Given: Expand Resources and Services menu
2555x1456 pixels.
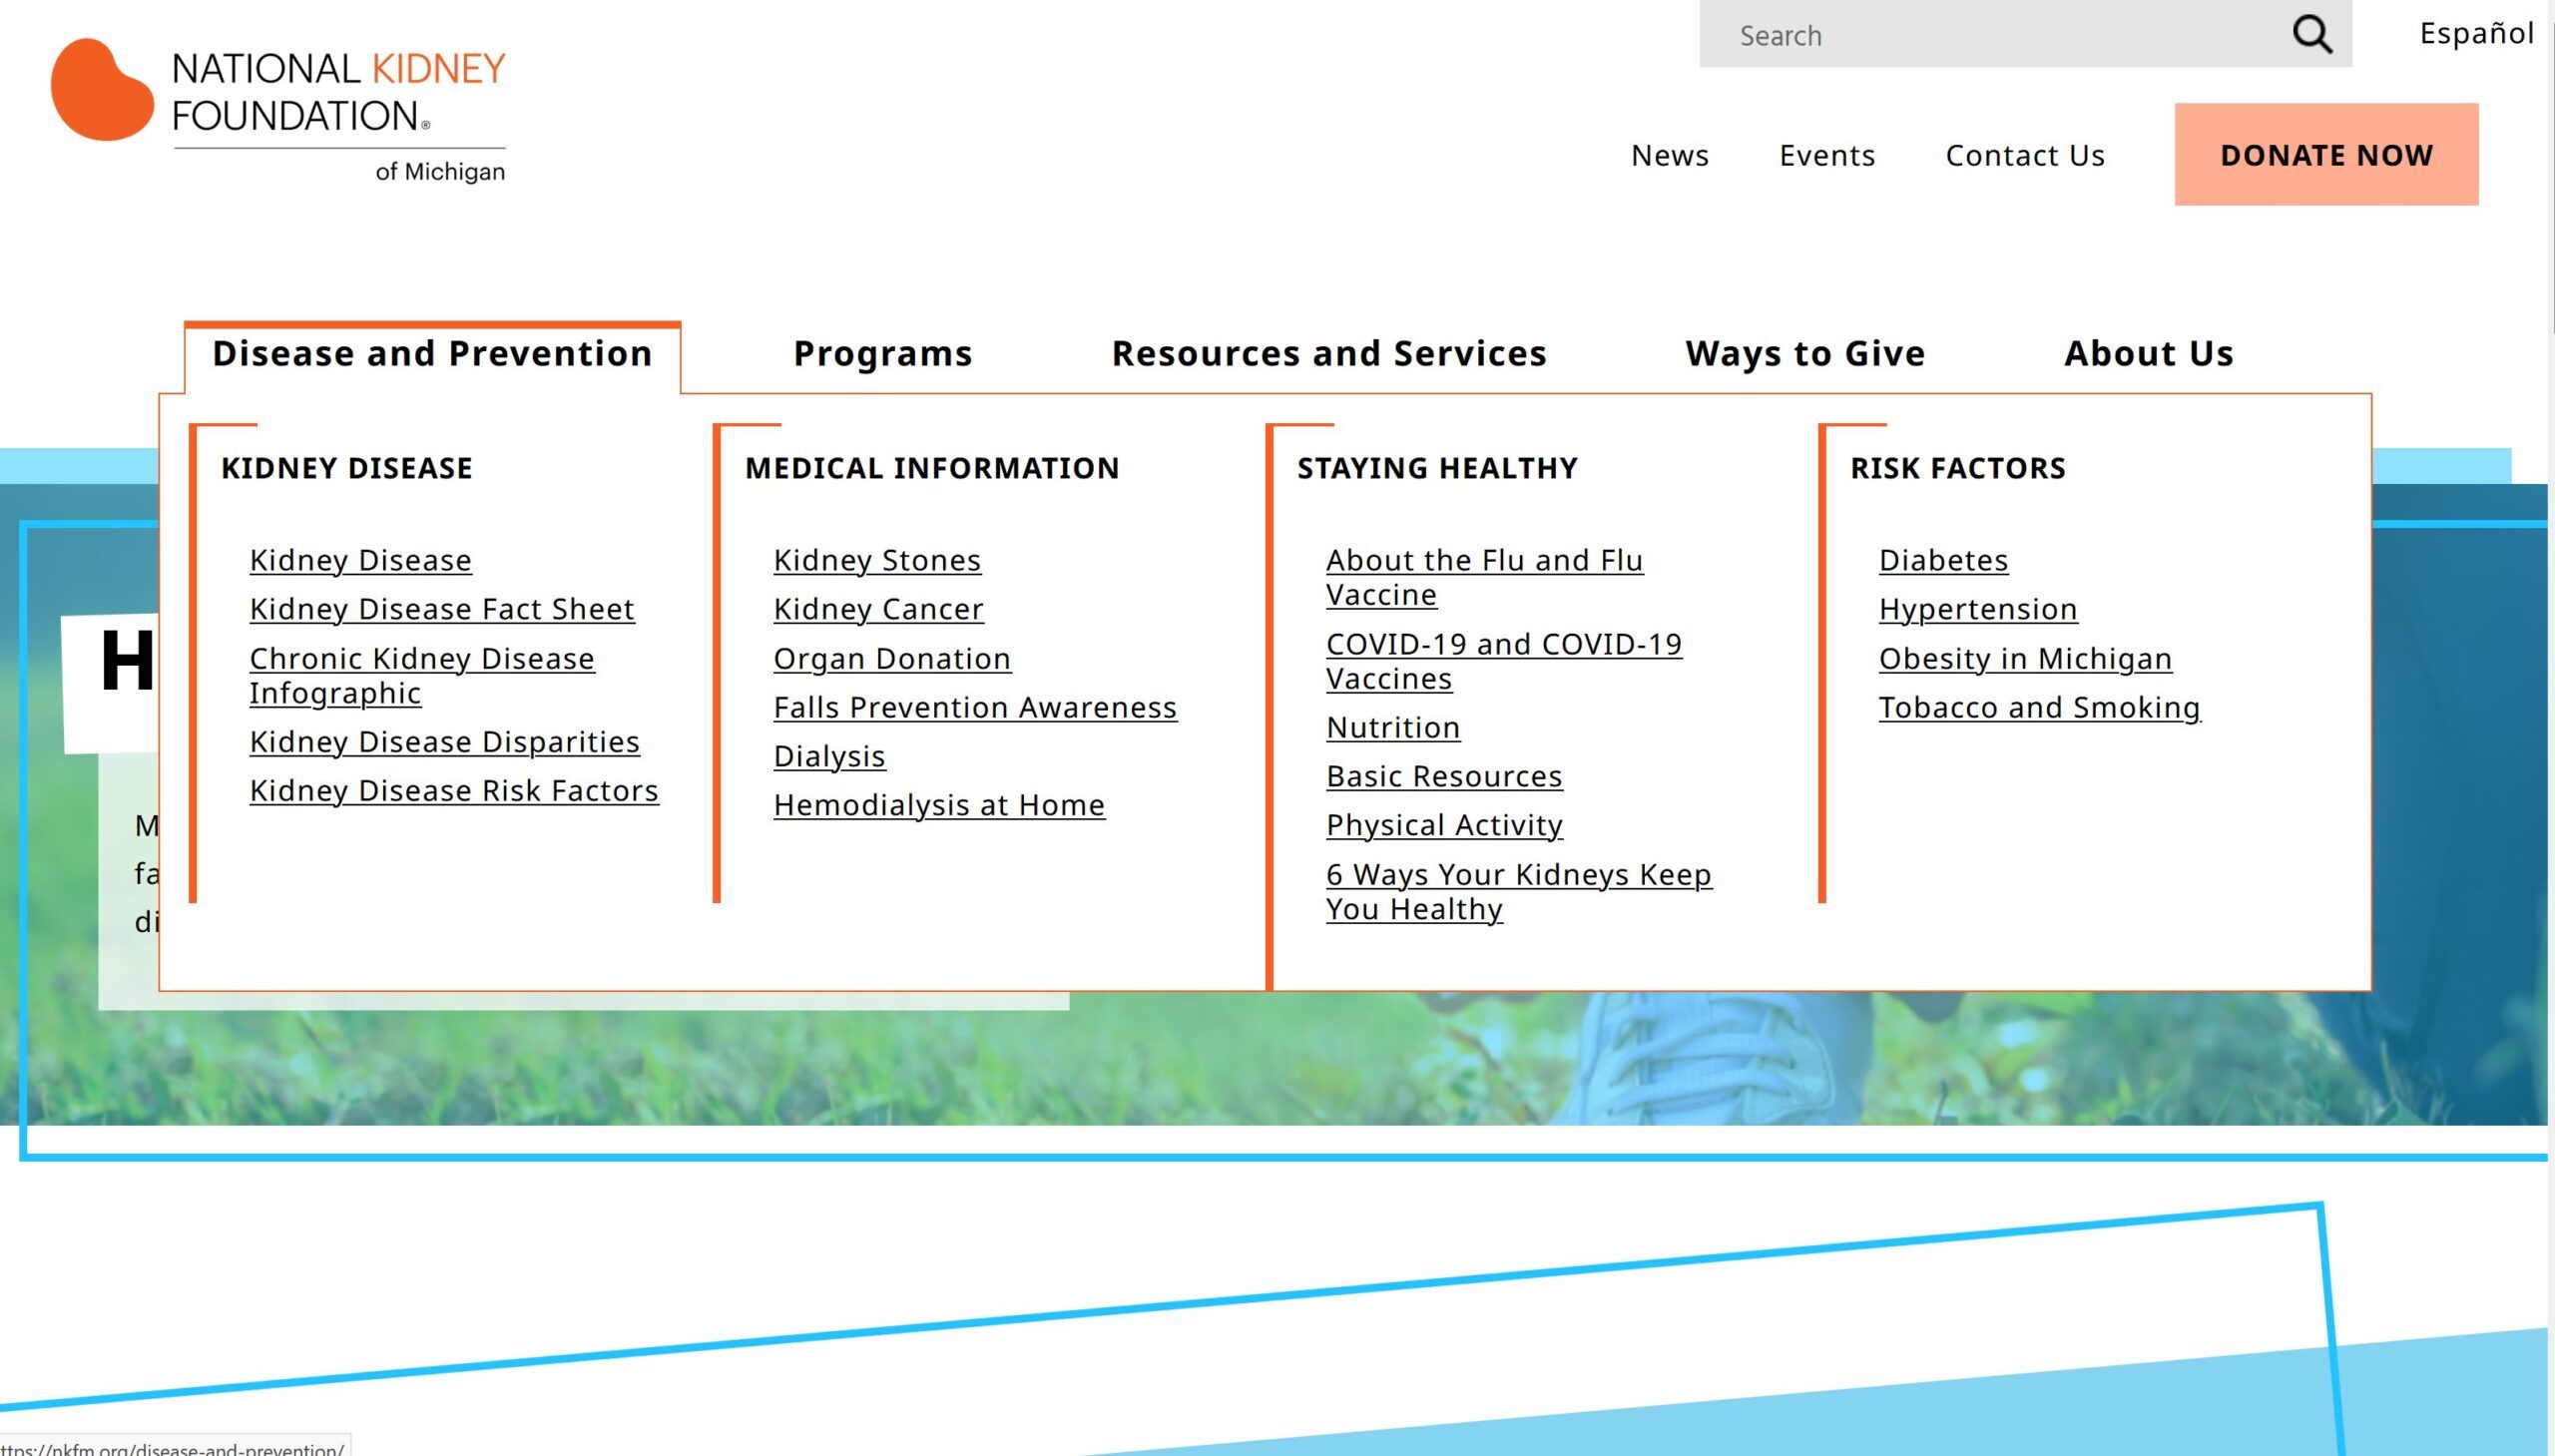Looking at the screenshot, I should tap(1328, 353).
